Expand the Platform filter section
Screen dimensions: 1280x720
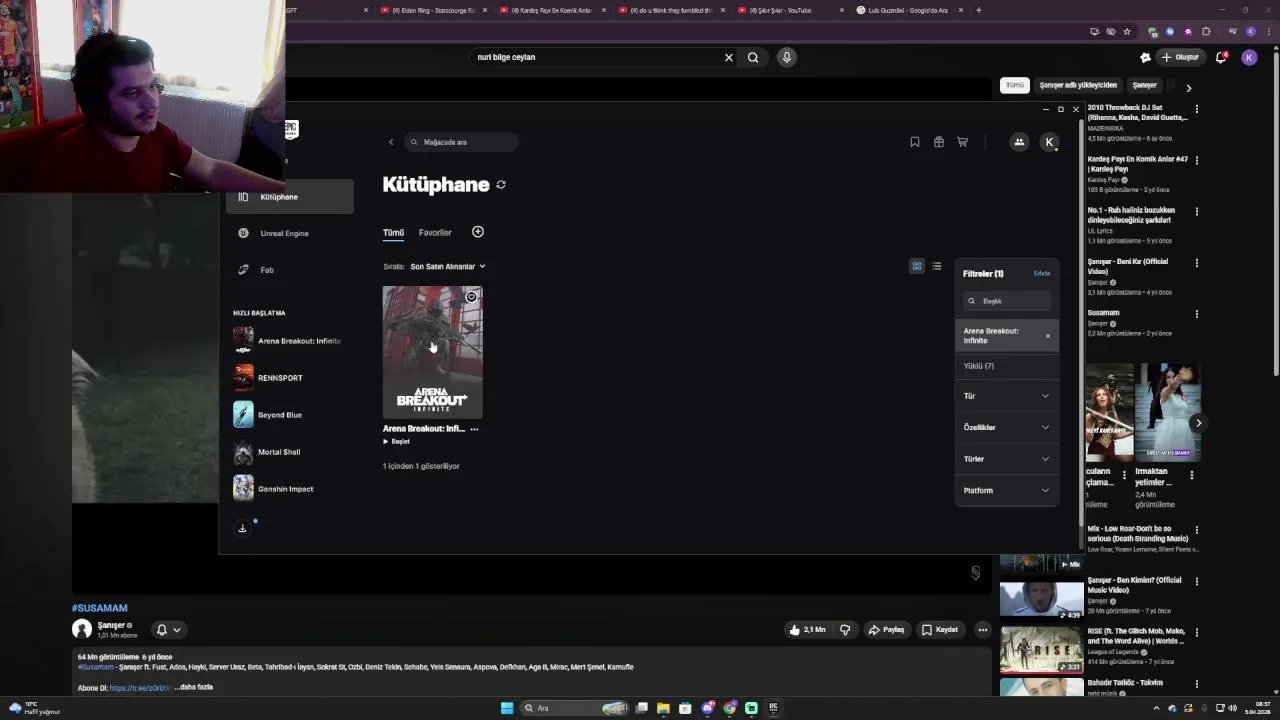pyautogui.click(x=1007, y=490)
